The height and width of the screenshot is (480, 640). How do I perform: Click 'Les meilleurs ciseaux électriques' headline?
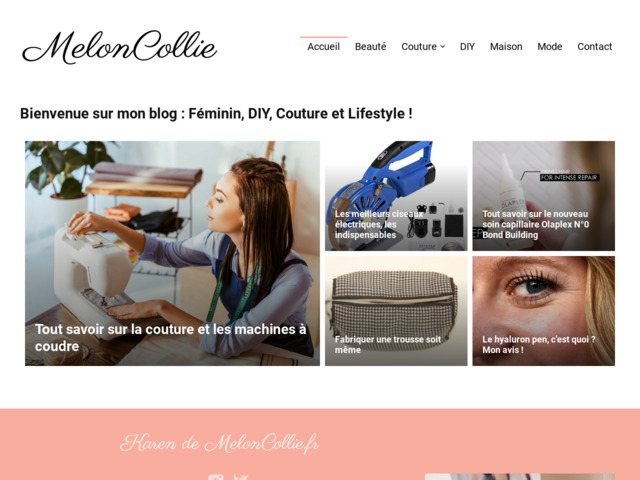pyautogui.click(x=379, y=224)
